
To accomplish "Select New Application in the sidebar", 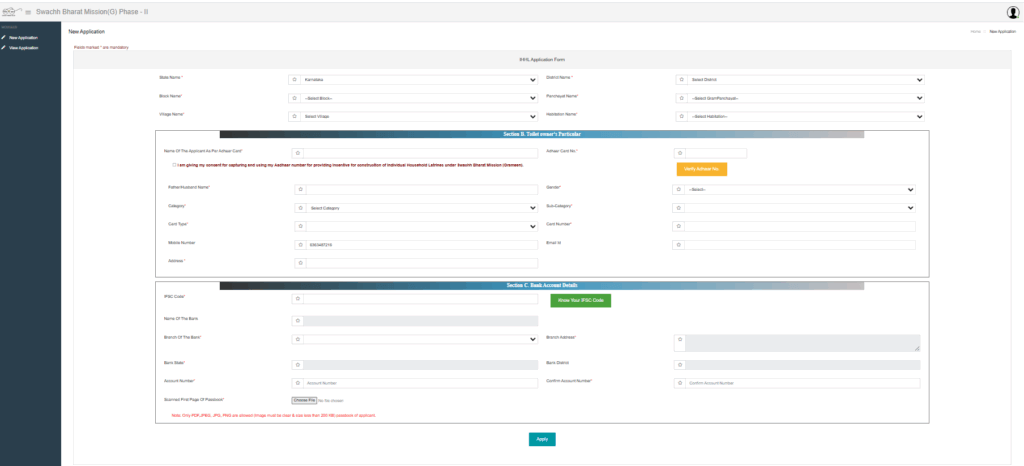I will pos(23,38).
